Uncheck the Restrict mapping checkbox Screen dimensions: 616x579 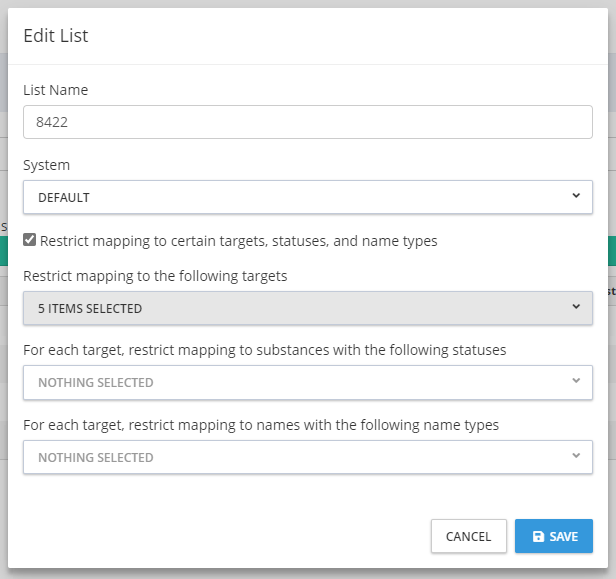30,240
